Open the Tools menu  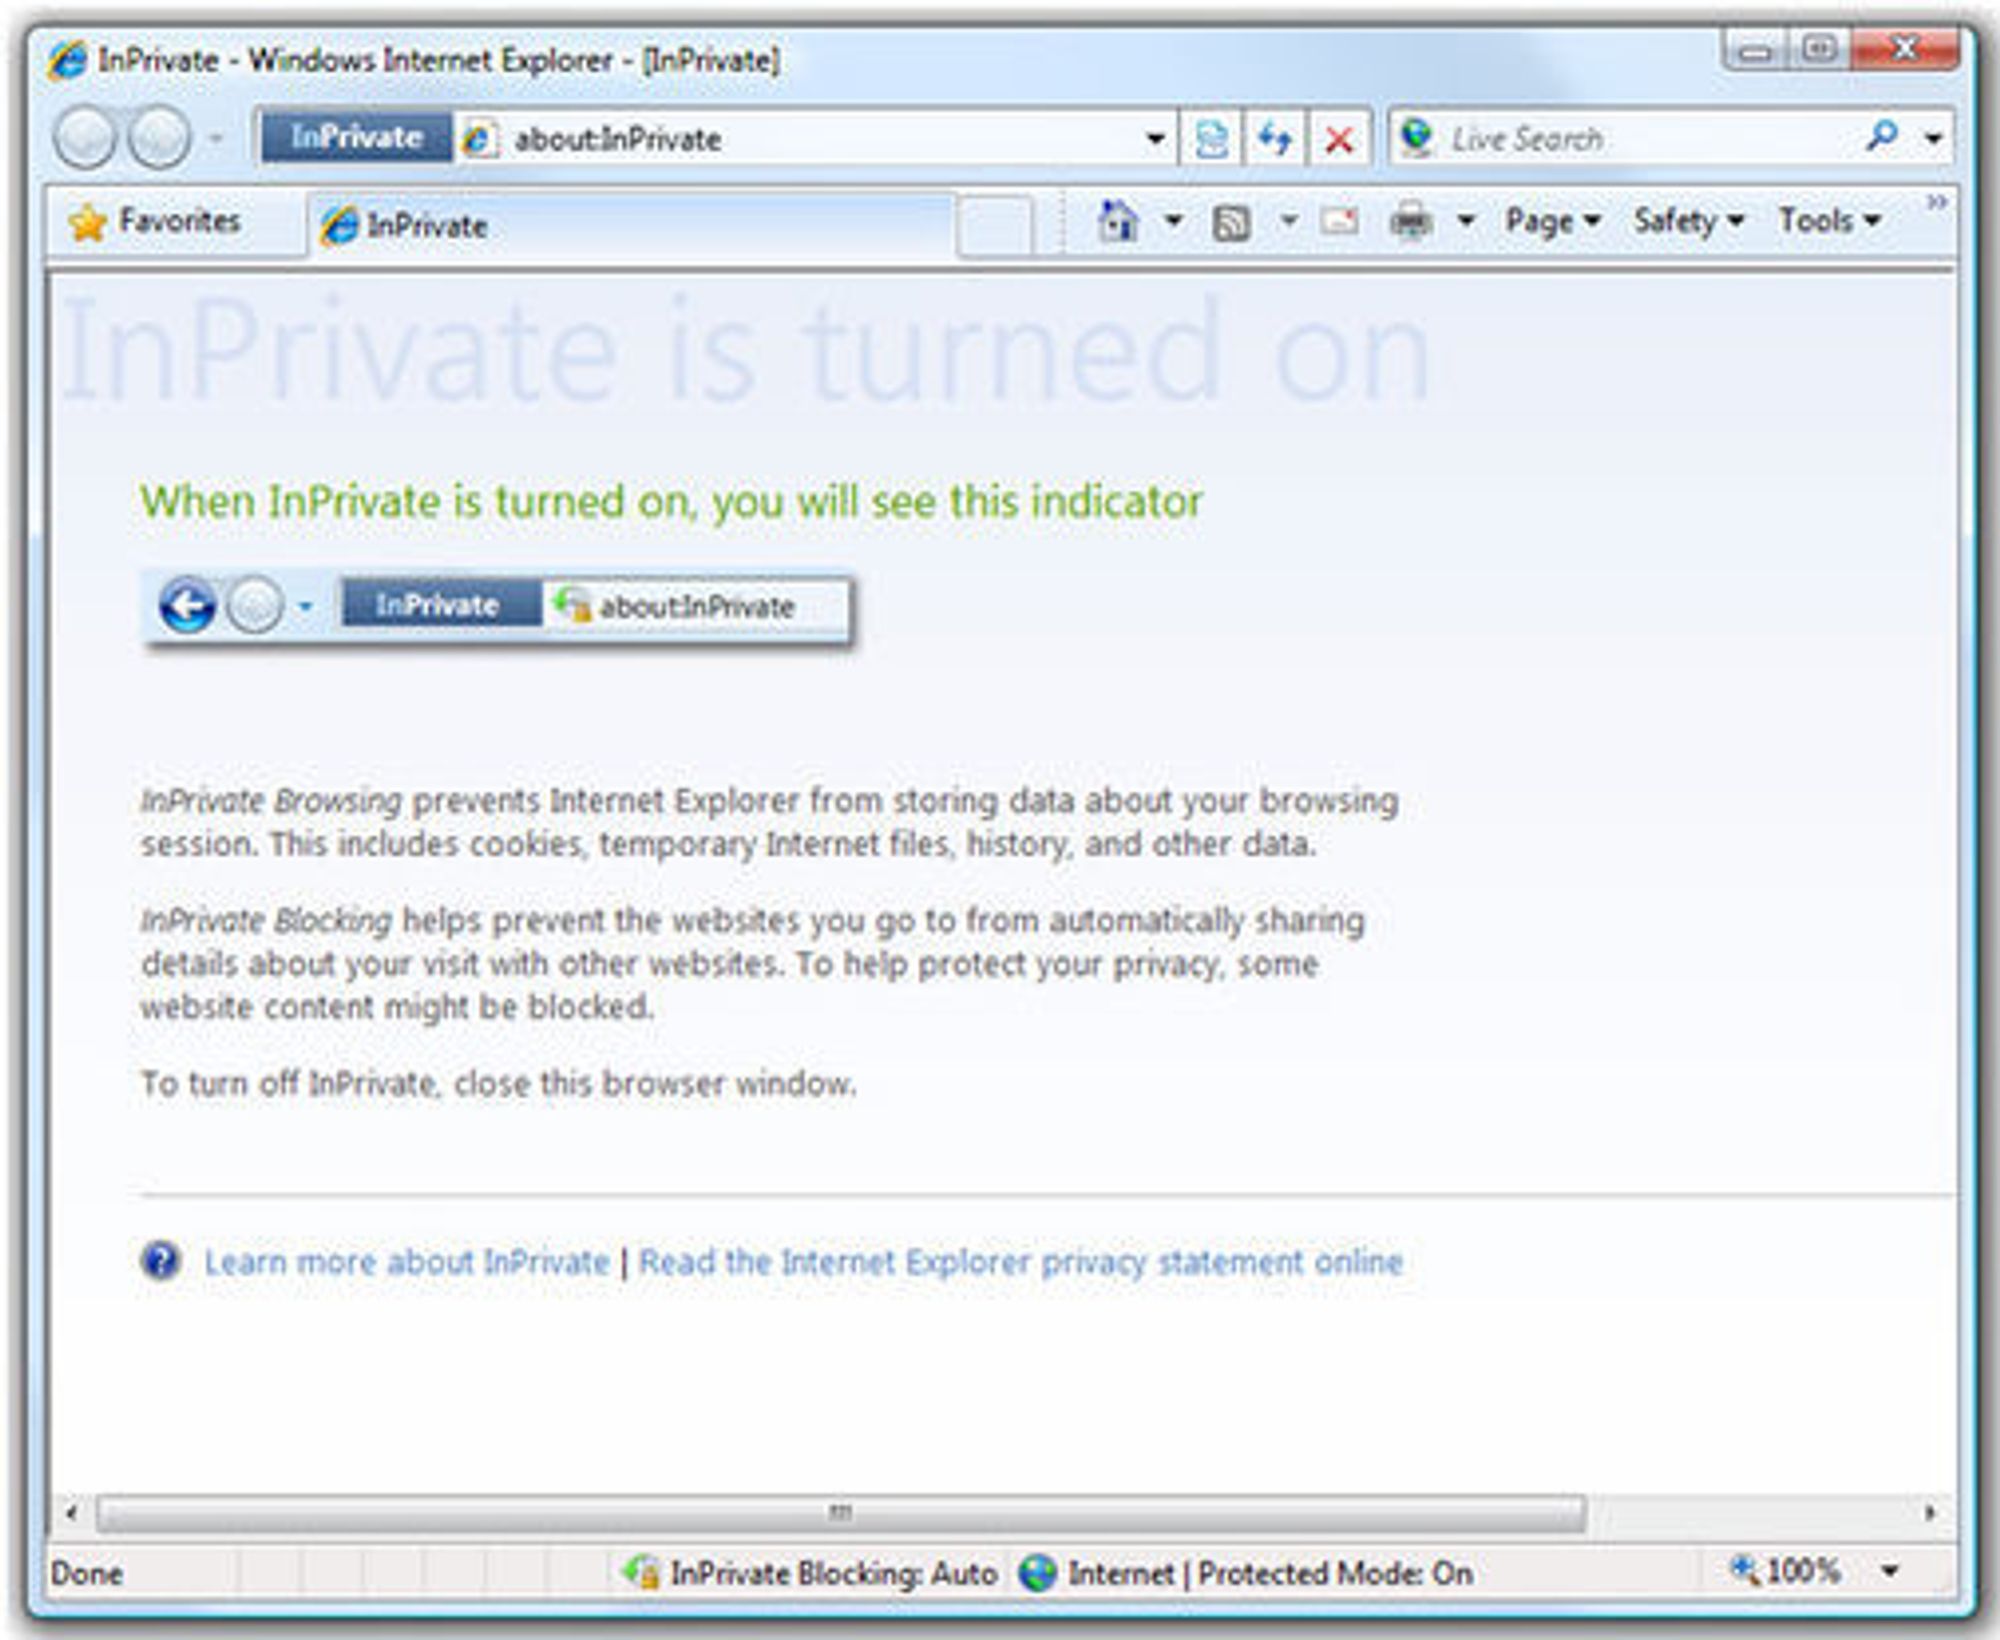(1830, 221)
